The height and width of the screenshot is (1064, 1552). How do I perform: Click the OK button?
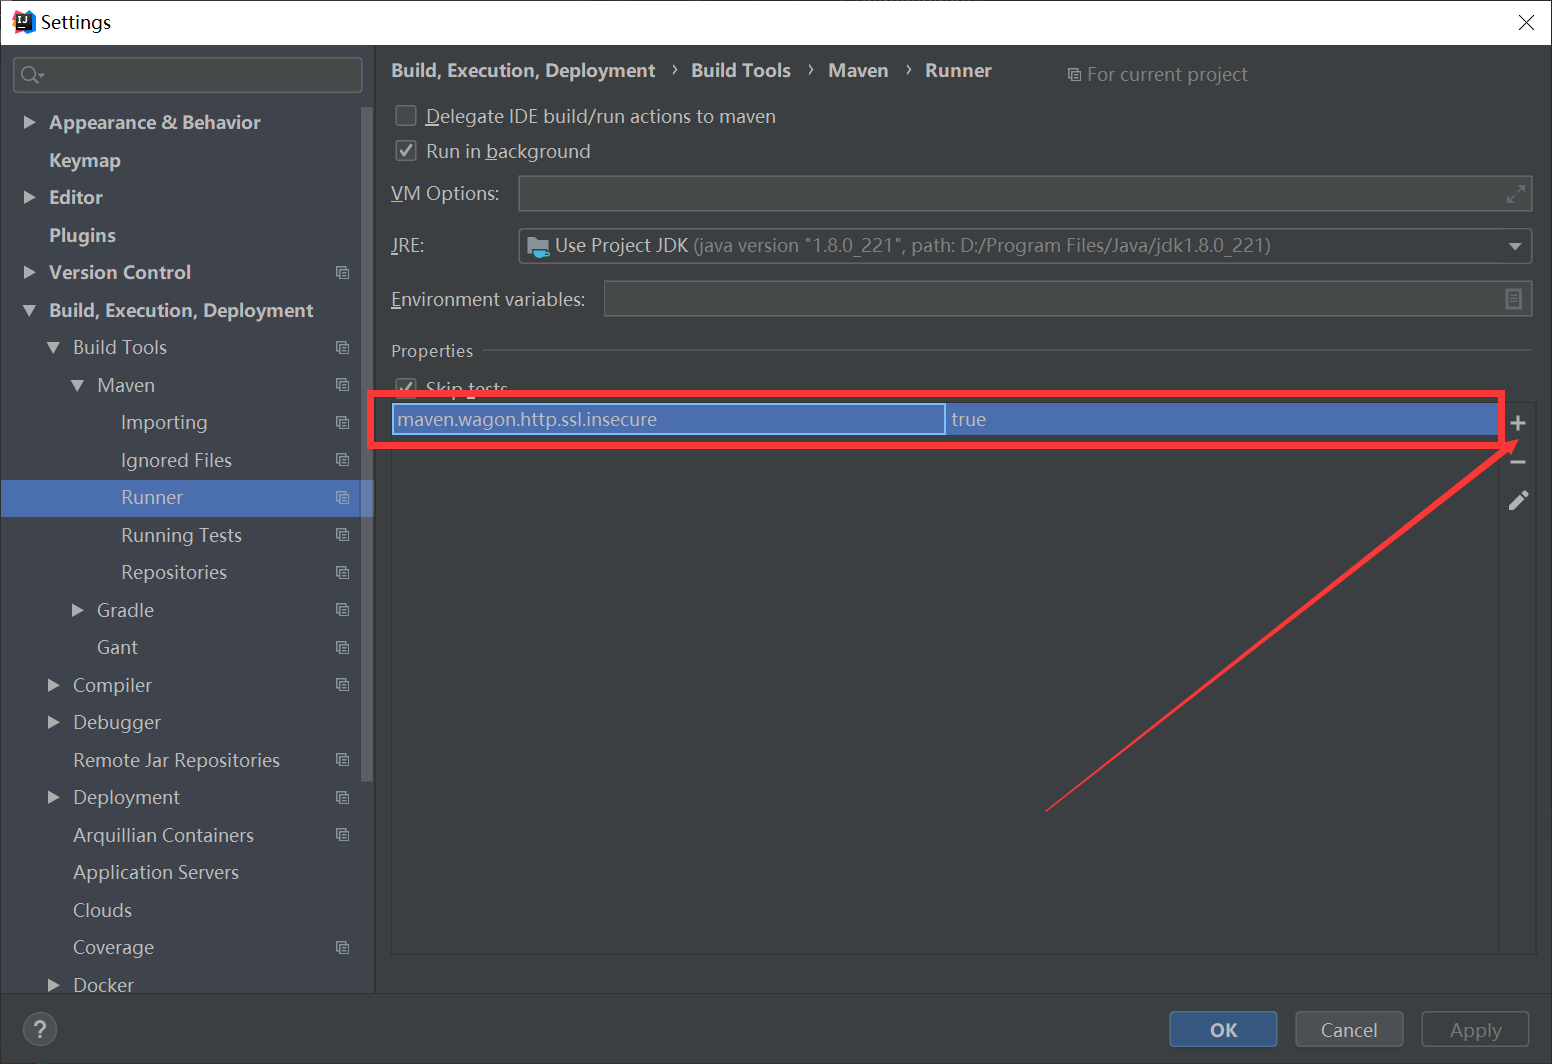click(x=1223, y=1029)
